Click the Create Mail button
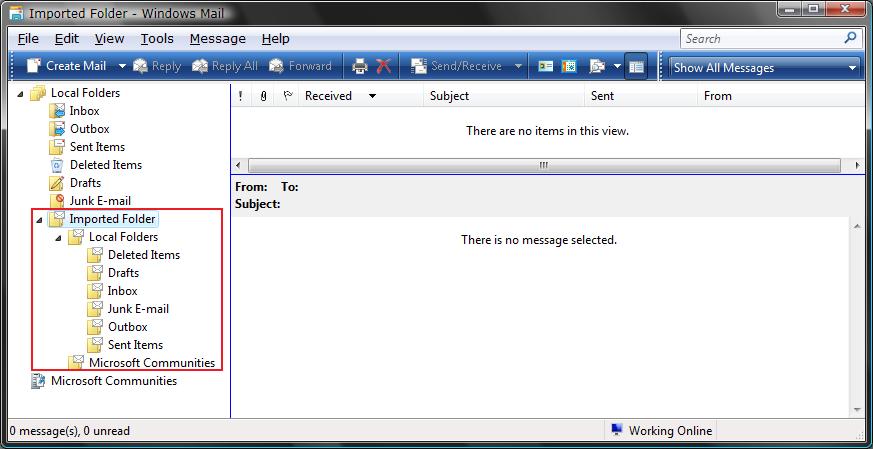This screenshot has width=873, height=449. 67,66
